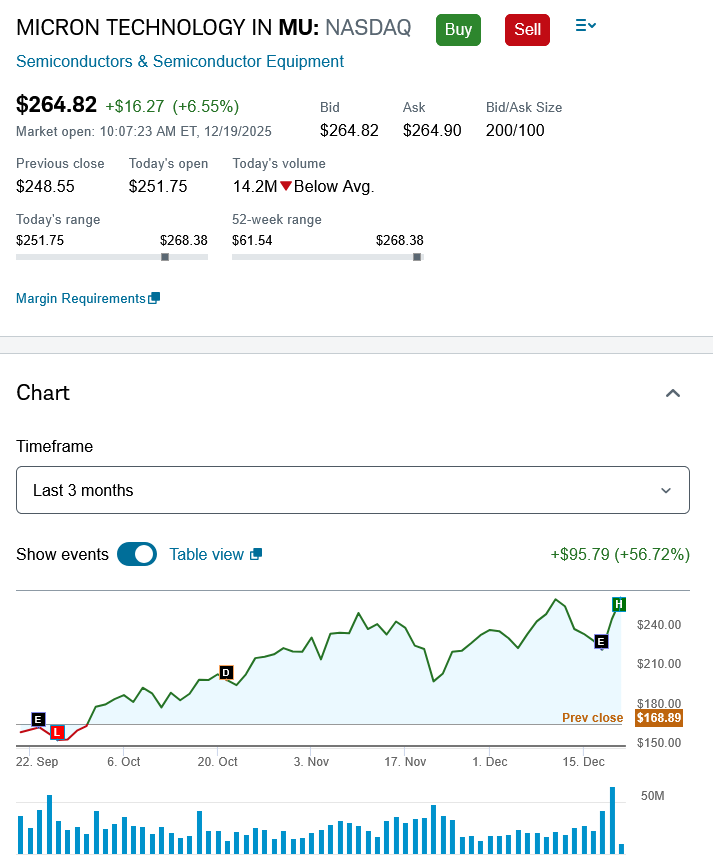This screenshot has height=861, width=713.
Task: Click the 3. Nov date axis label
Action: pos(311,762)
